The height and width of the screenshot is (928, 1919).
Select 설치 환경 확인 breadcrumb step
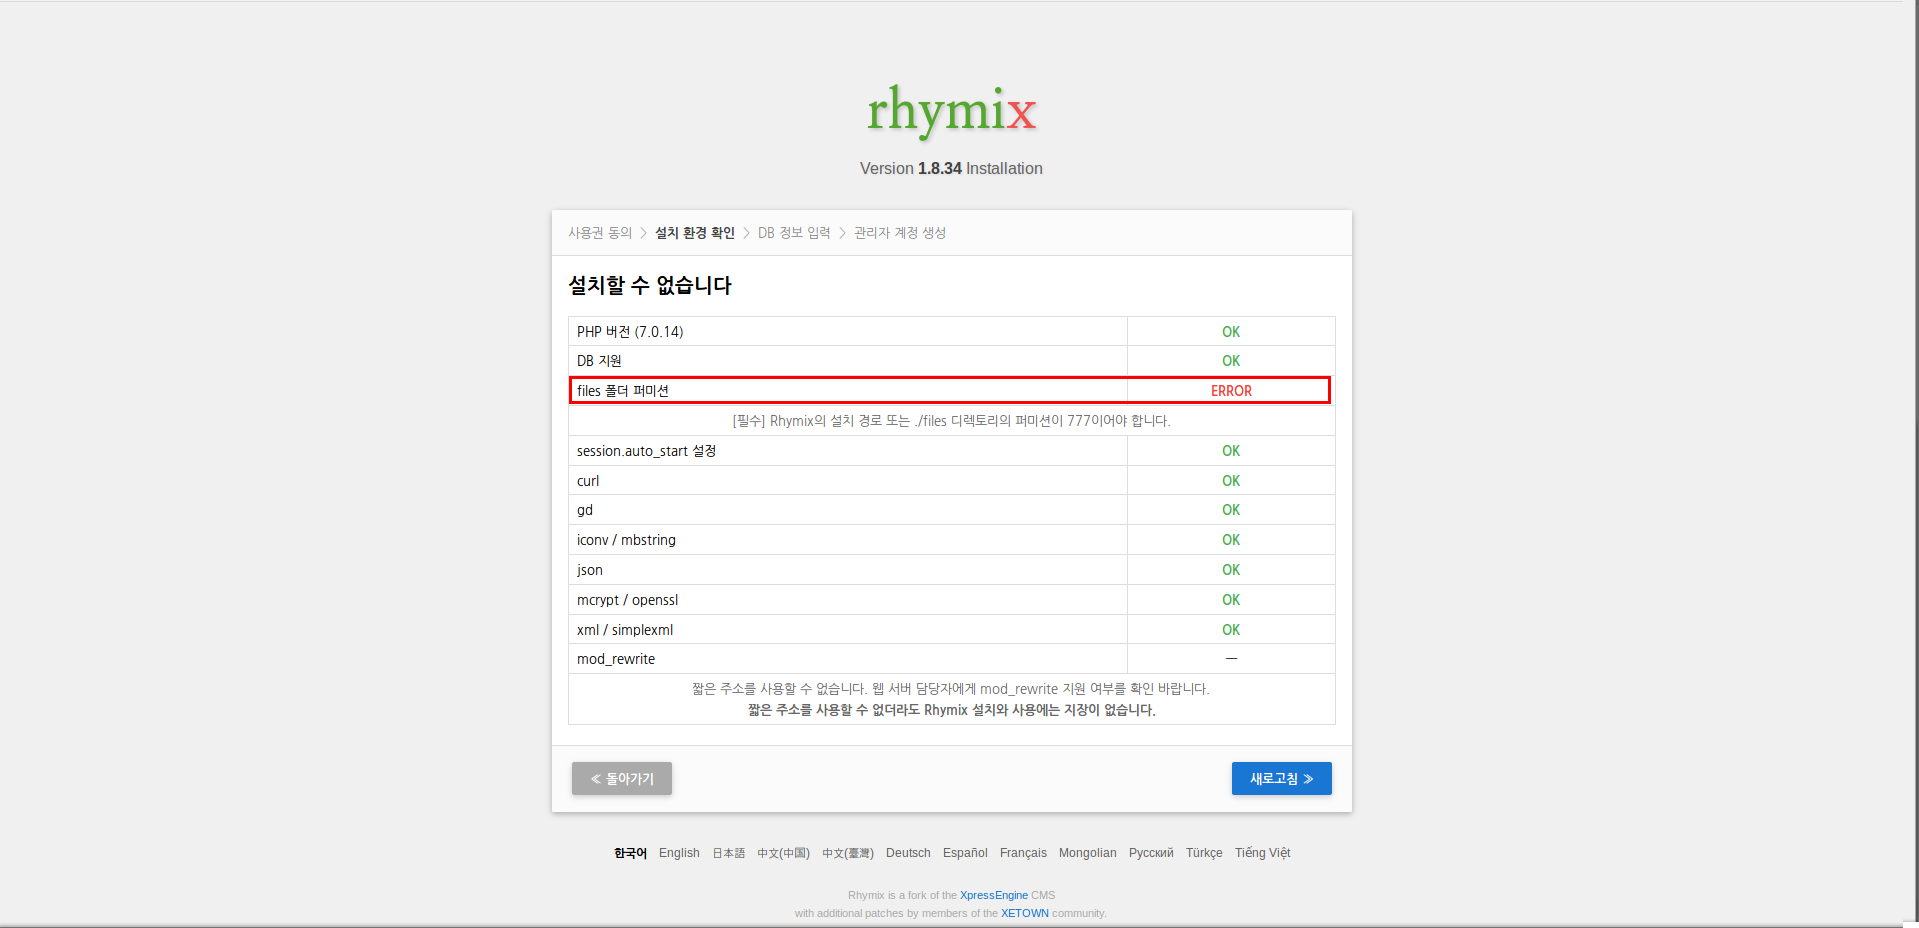tap(695, 233)
